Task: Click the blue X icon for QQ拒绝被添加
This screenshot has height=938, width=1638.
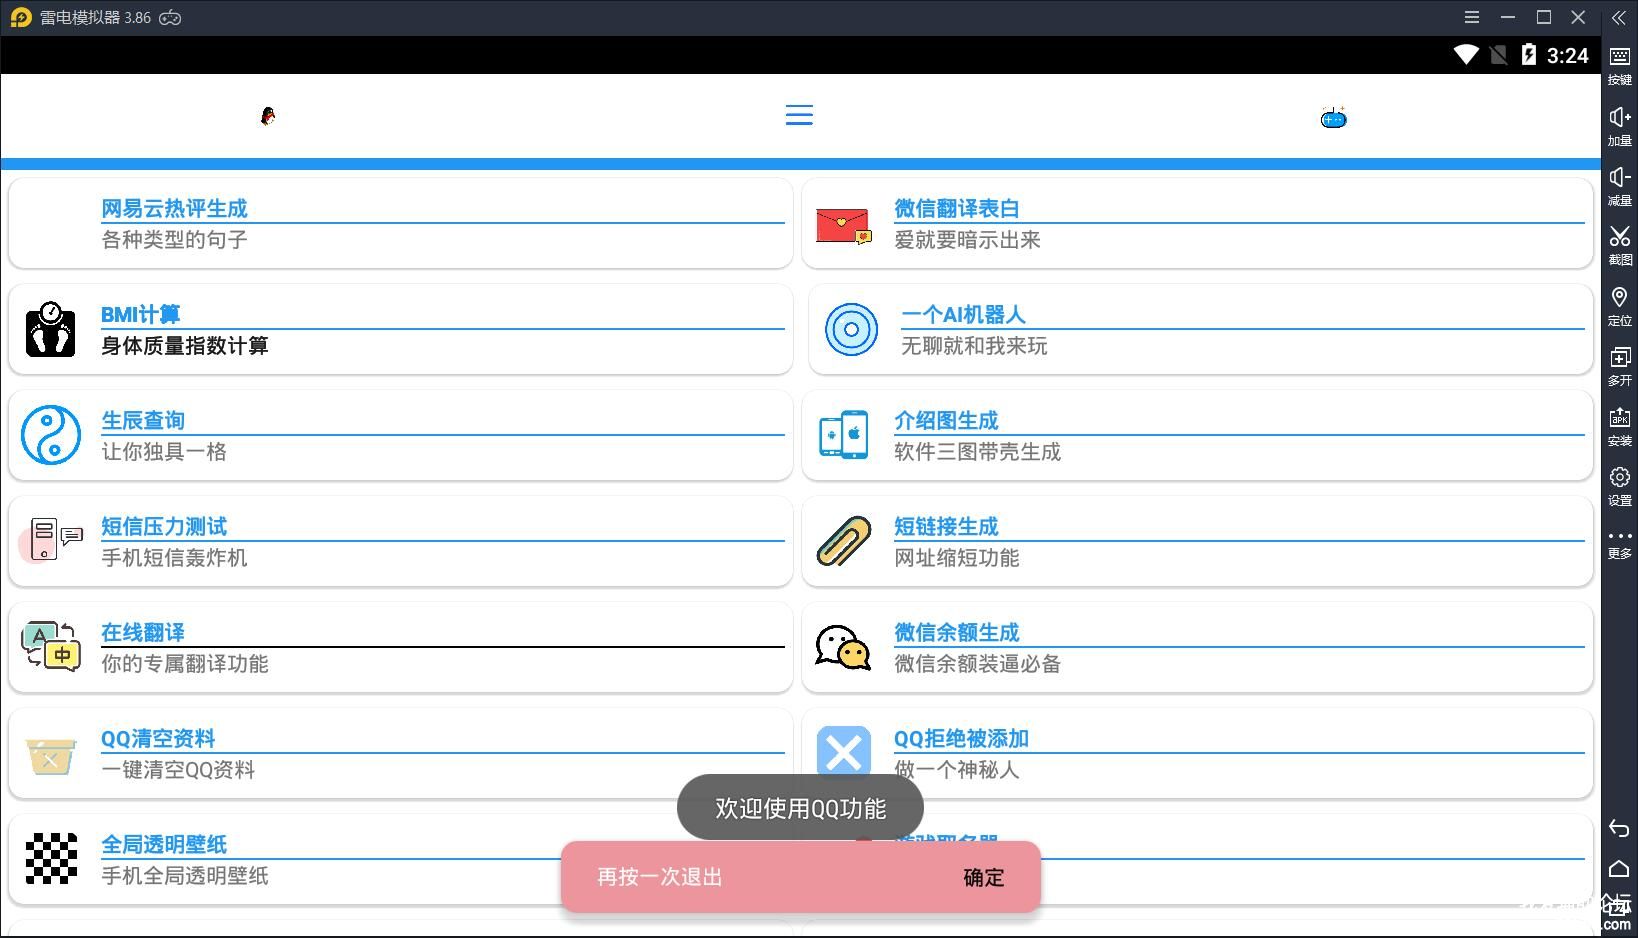Action: coord(843,752)
